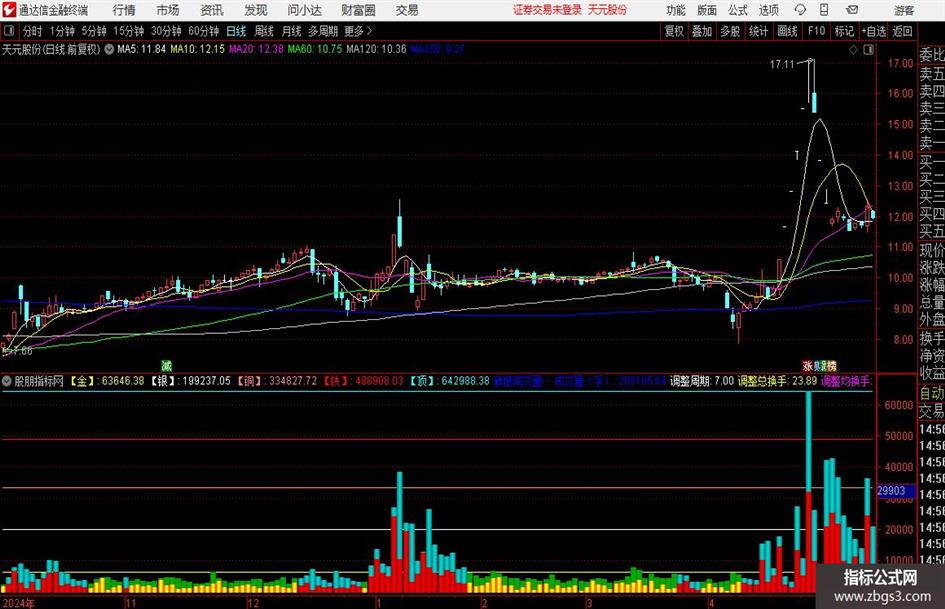Switch to 5分钟 period tab
945x609 pixels.
pos(94,31)
